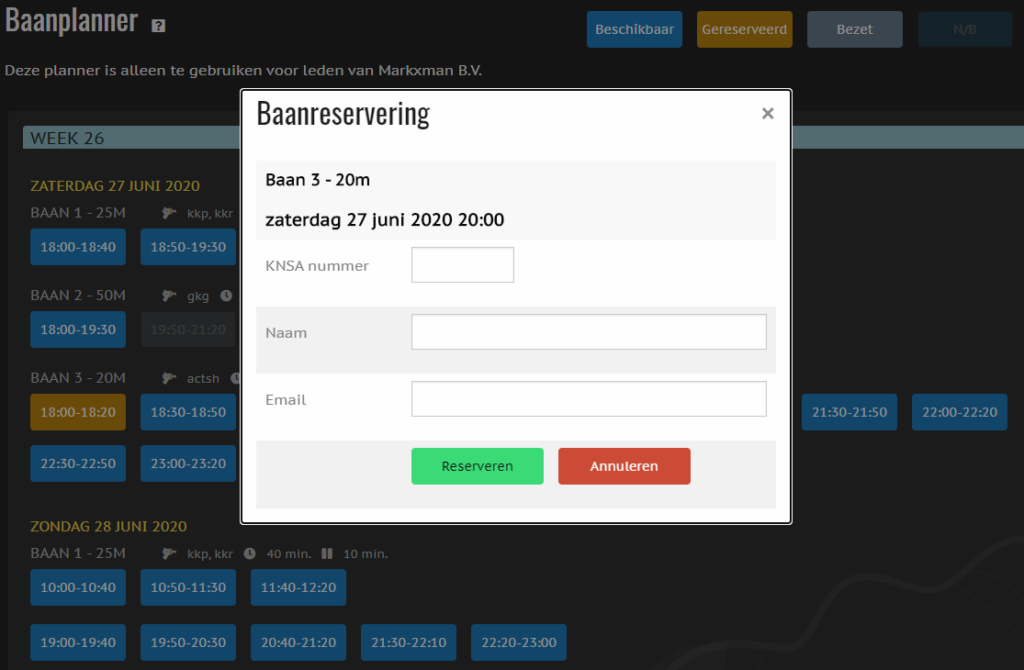This screenshot has height=670, width=1024.
Task: Click the discipline icon next to Baan 3 - 20M
Action: (169, 378)
